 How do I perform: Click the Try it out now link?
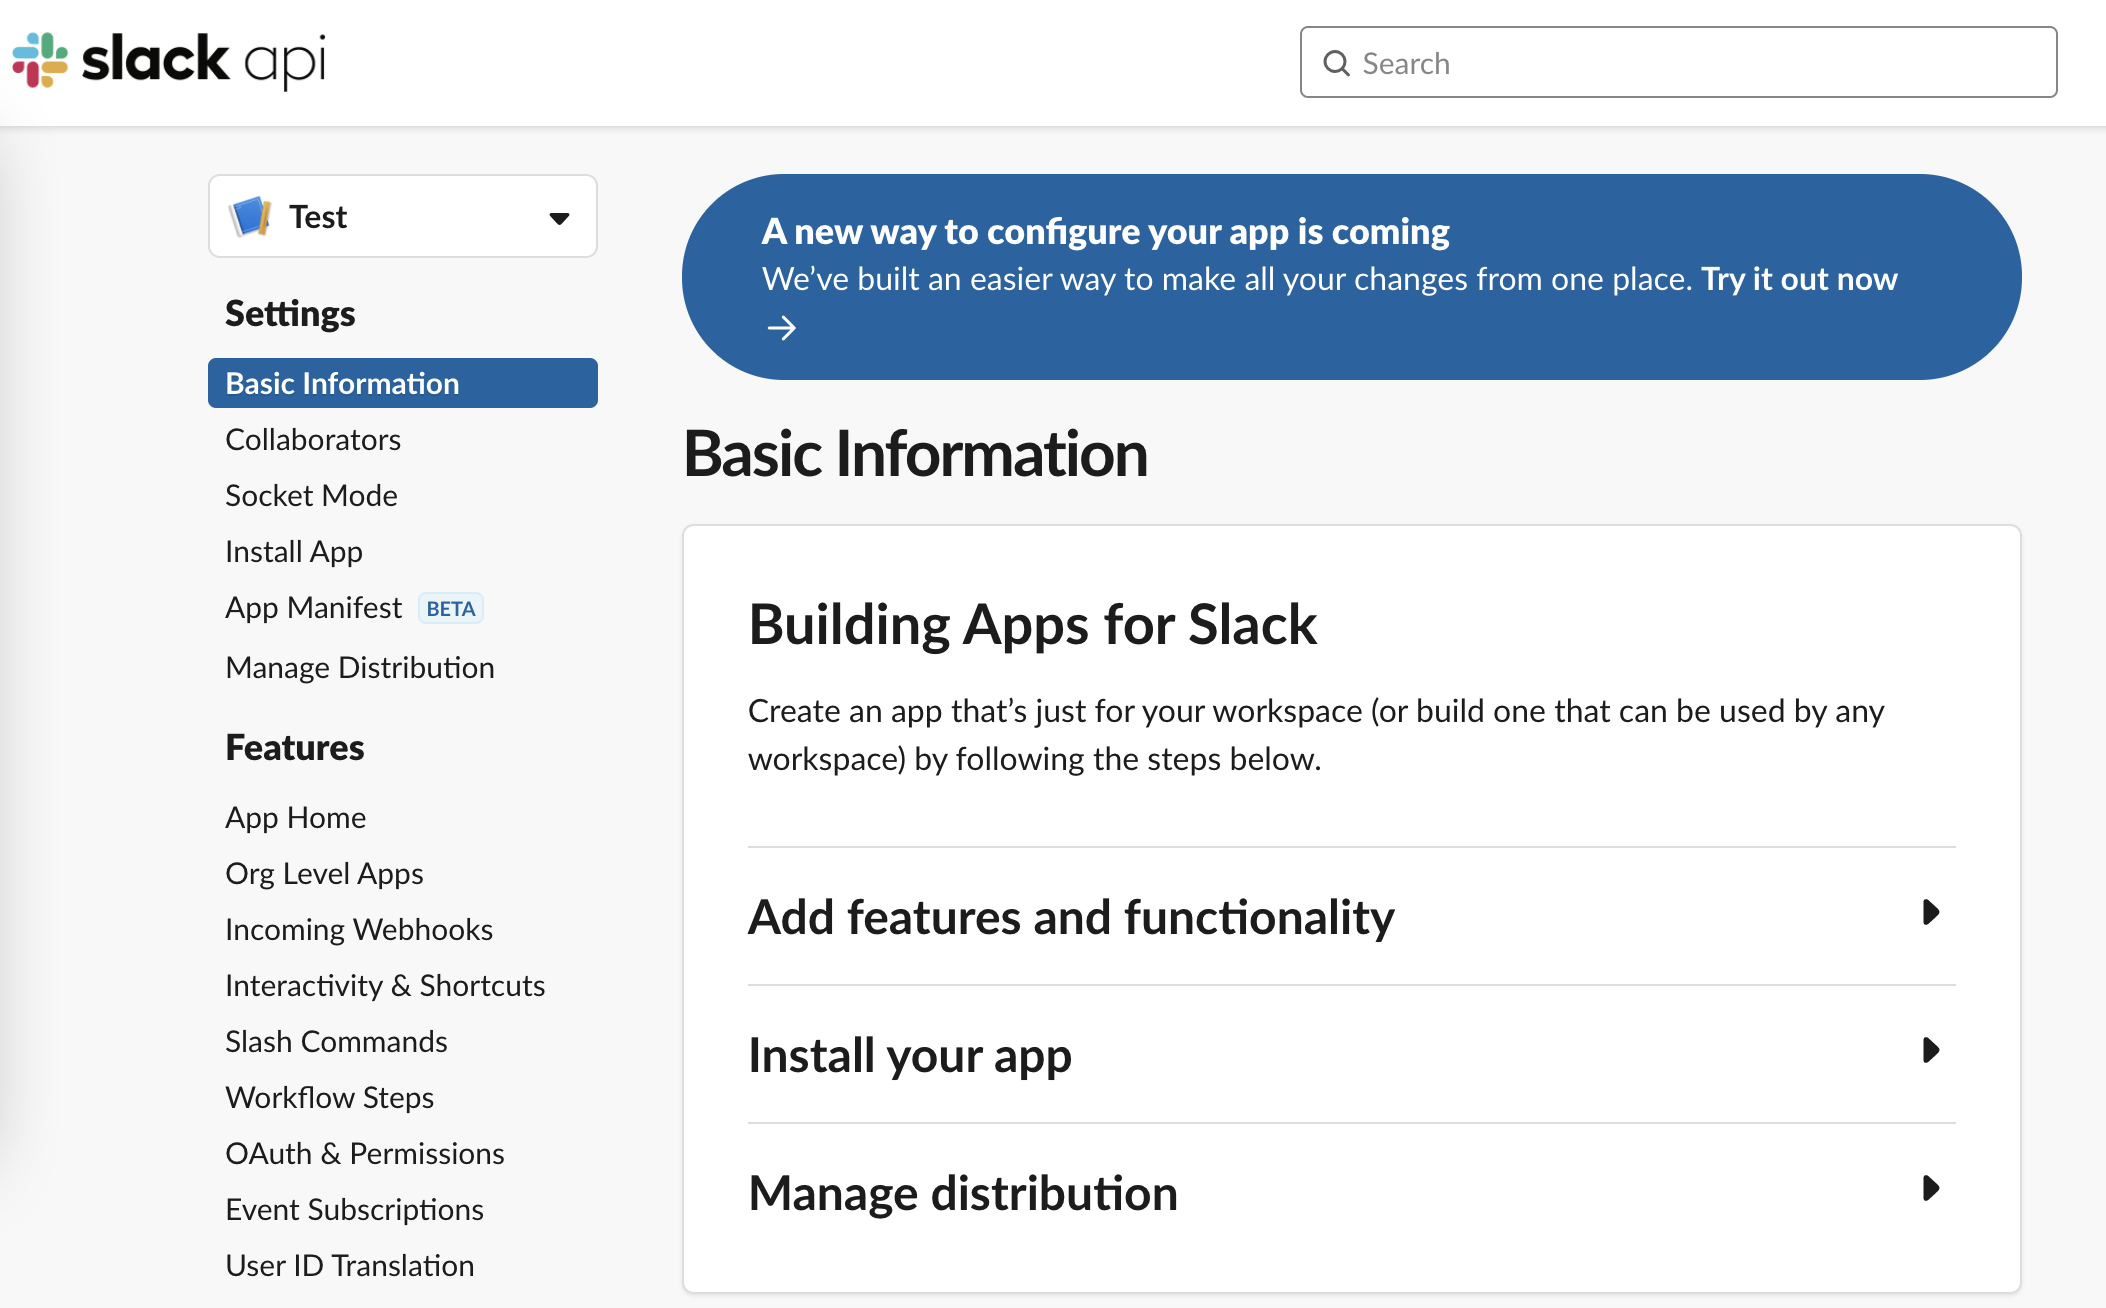(1796, 279)
